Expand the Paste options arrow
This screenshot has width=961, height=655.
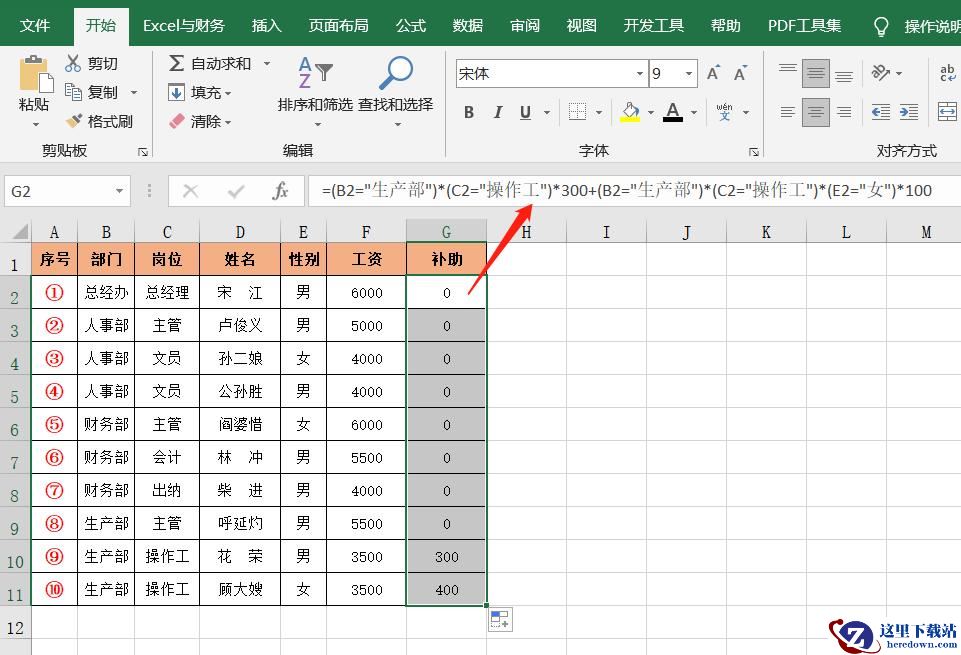pyautogui.click(x=36, y=124)
